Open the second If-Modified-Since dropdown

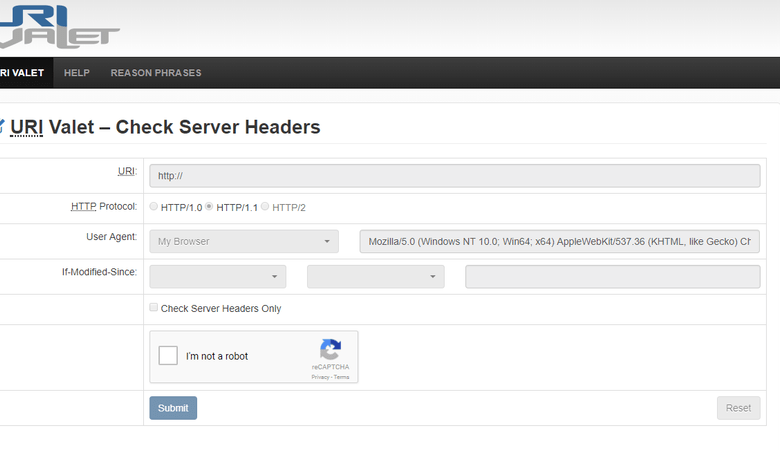pos(376,276)
